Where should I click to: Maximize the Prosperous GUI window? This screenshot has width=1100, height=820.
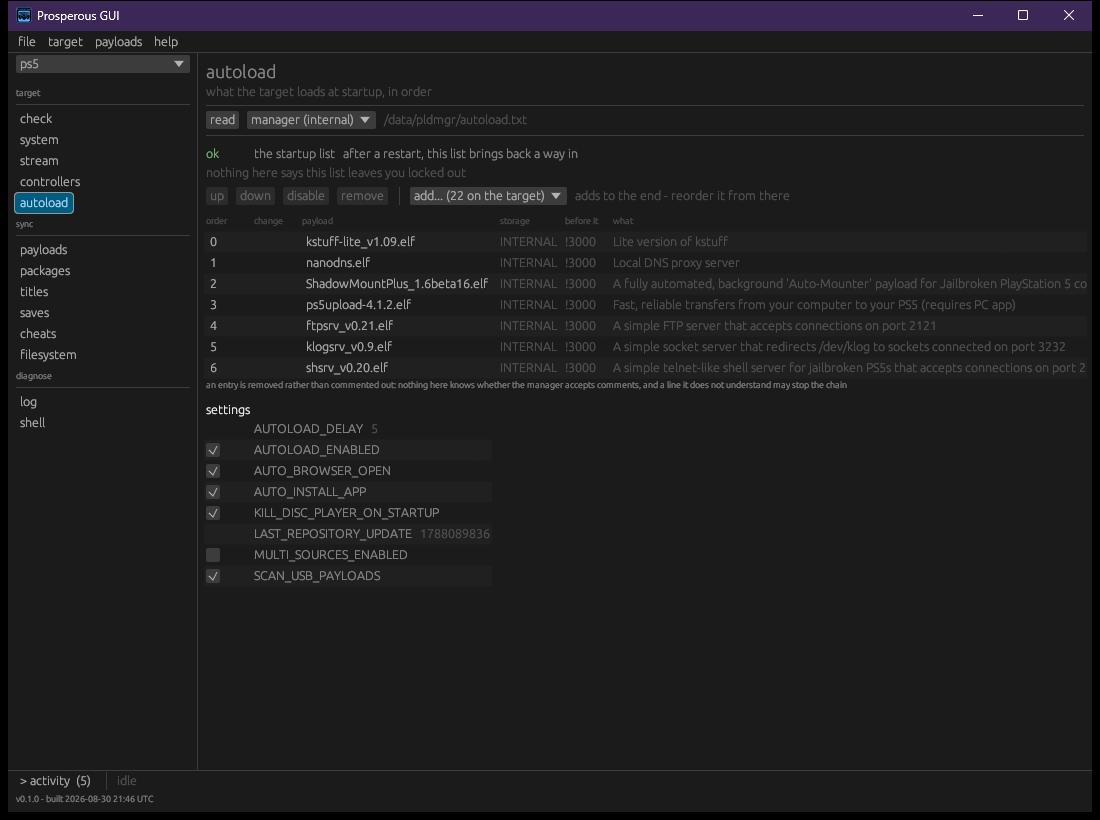pos(1023,15)
